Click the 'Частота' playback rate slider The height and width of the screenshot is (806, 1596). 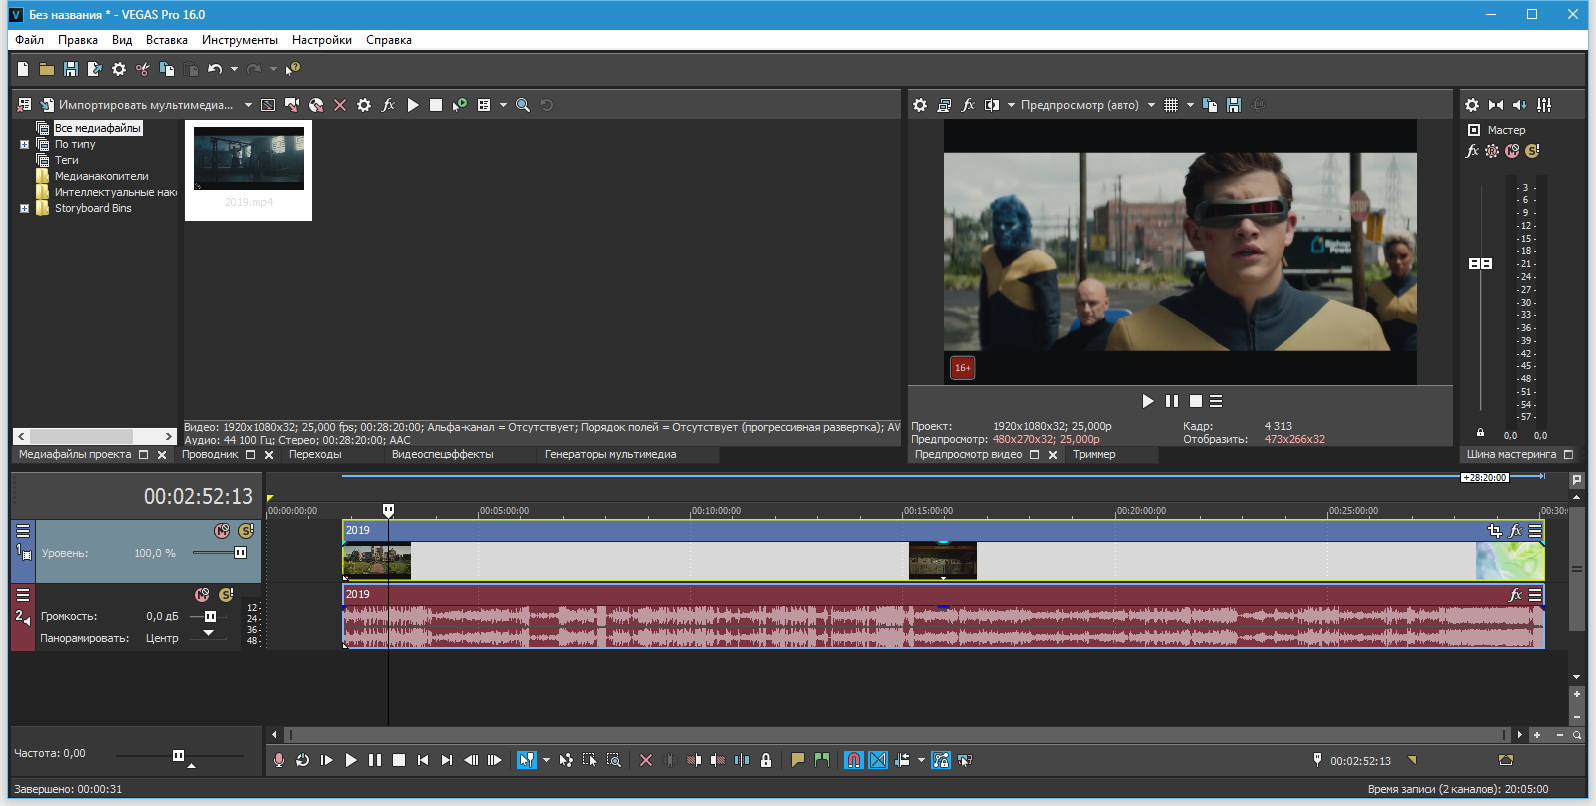(179, 755)
